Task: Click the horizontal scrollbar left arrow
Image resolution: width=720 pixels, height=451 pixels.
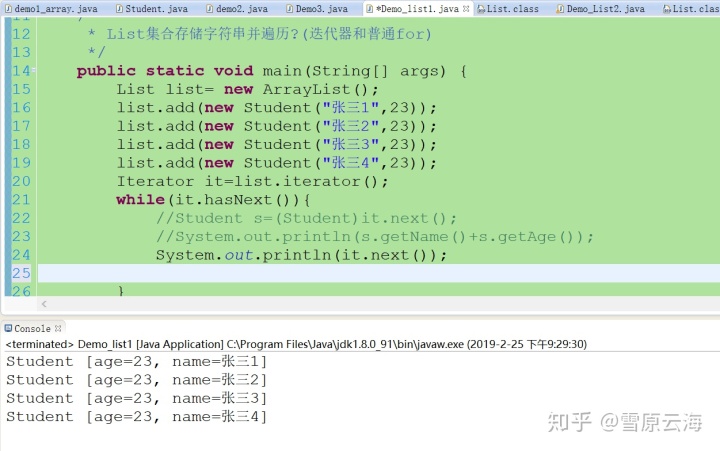Action: coord(44,304)
